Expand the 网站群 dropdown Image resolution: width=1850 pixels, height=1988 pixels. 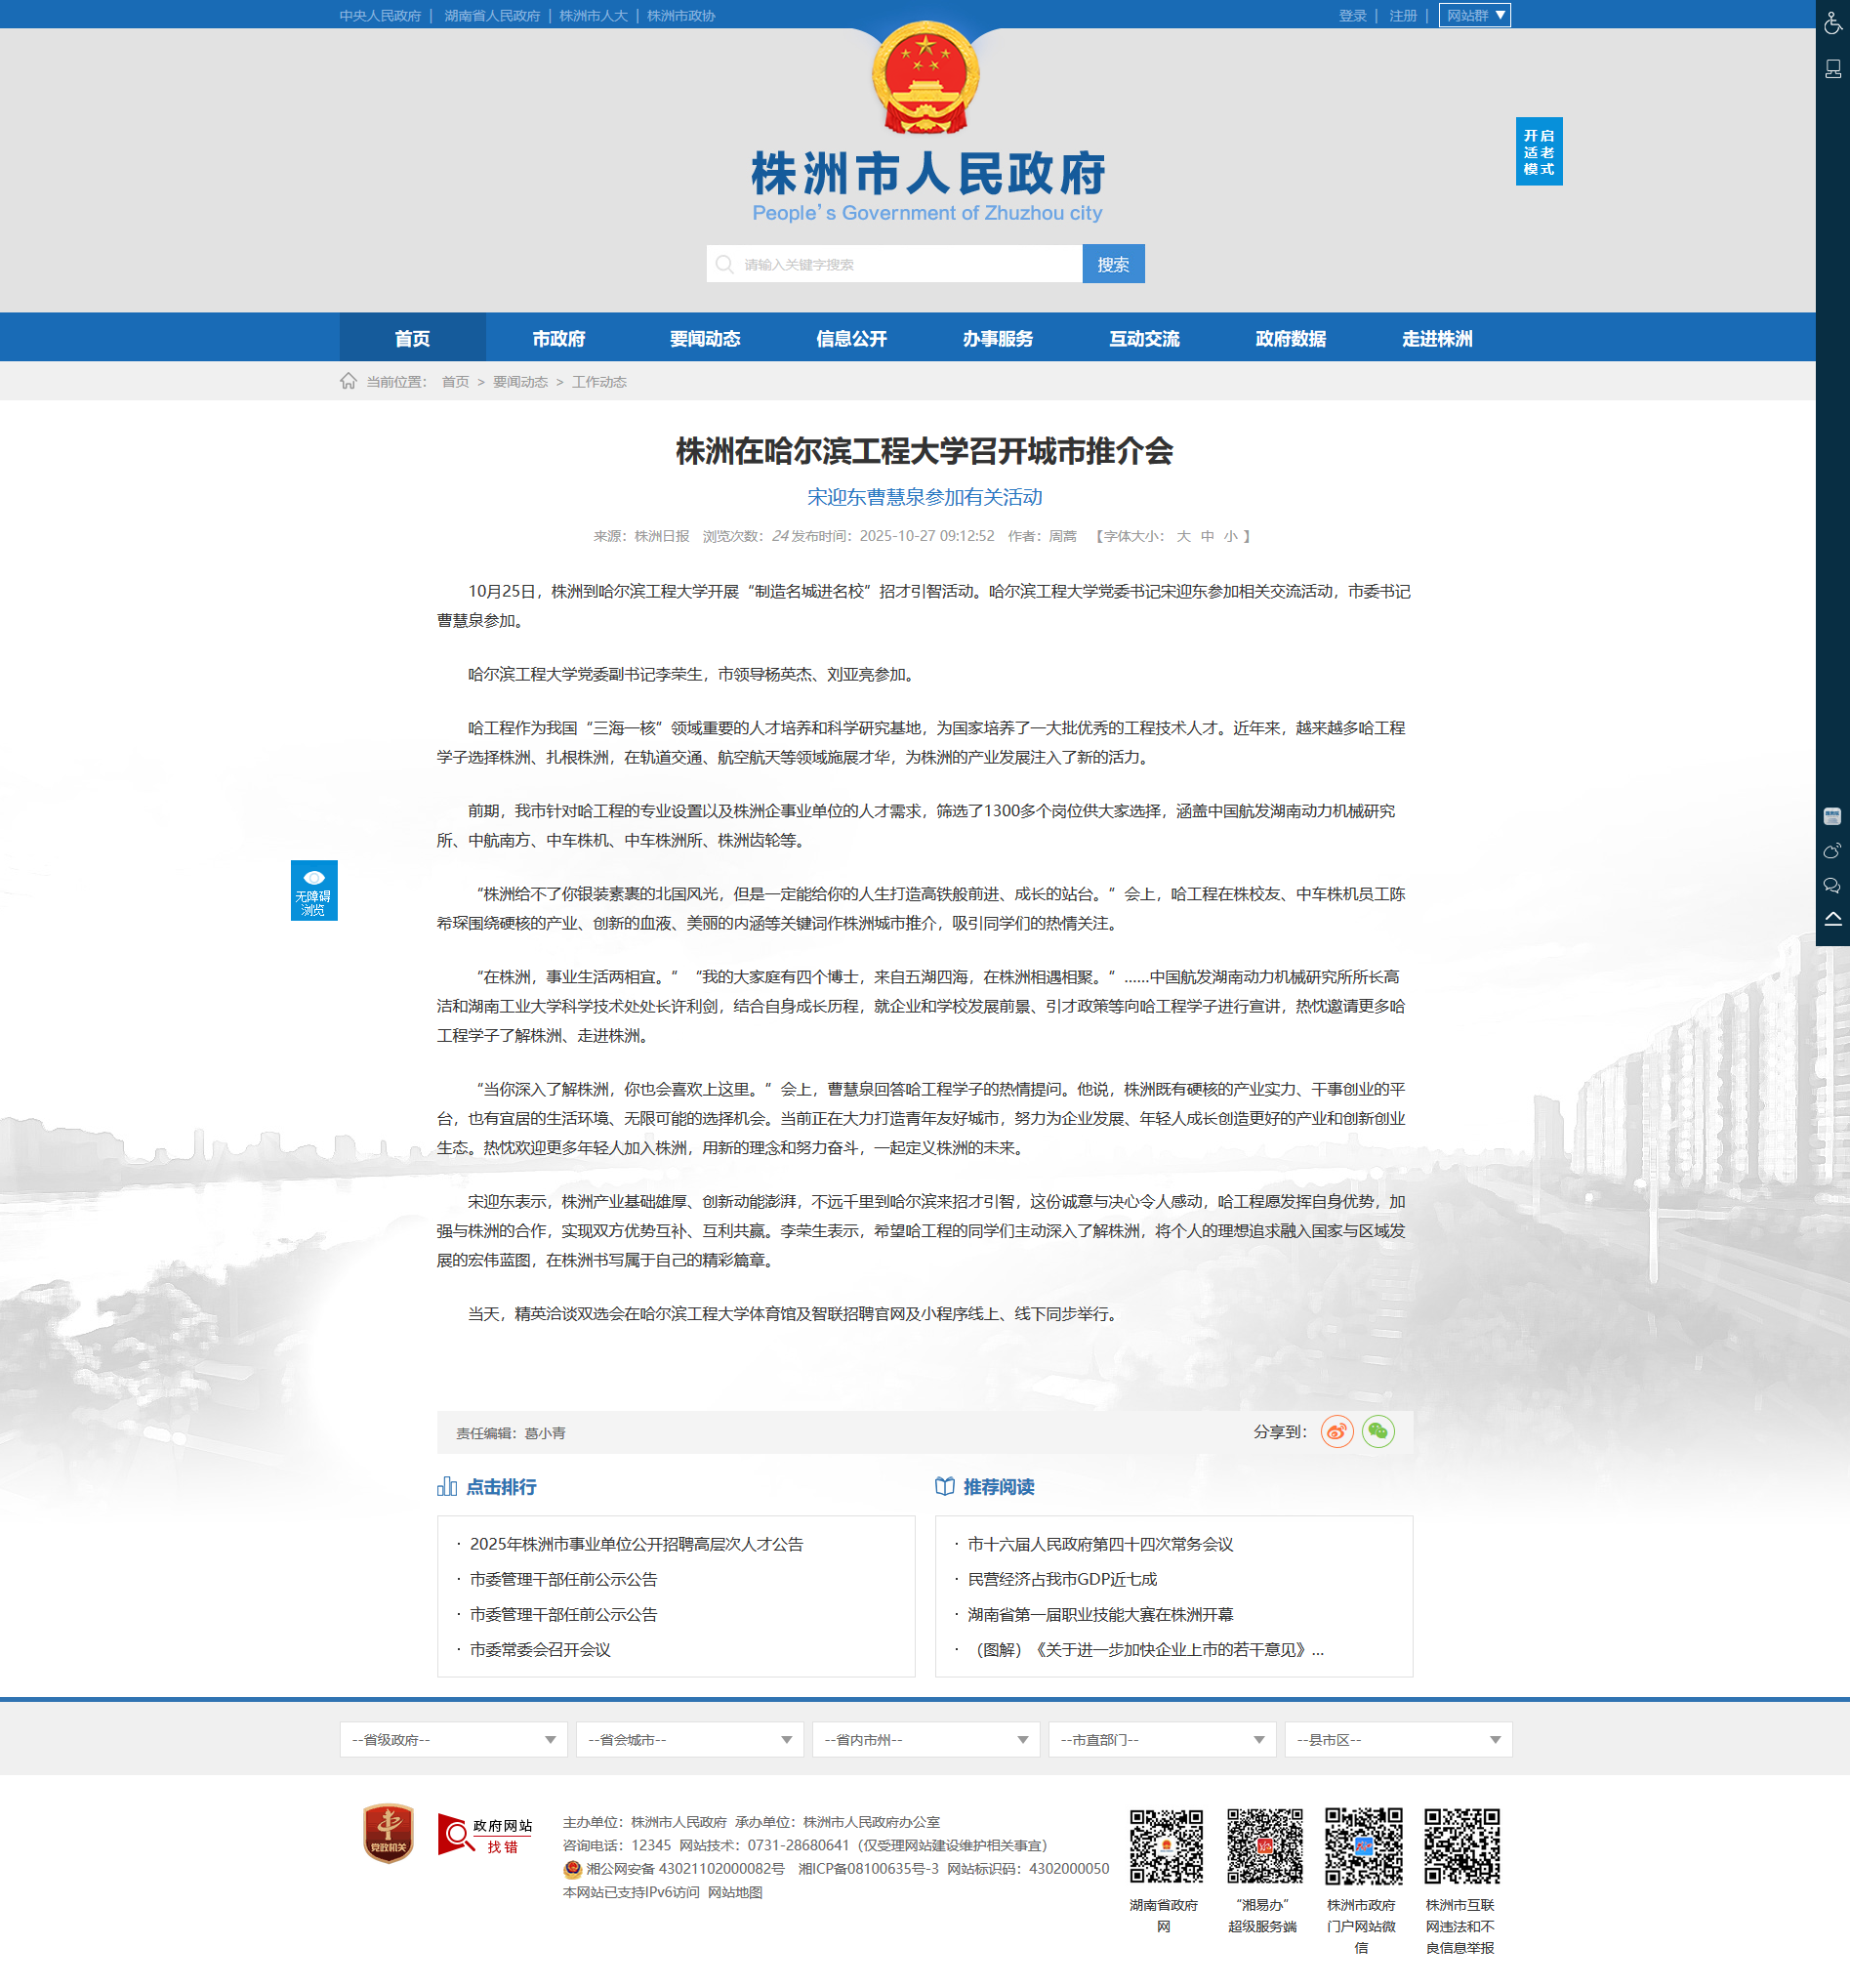tap(1474, 15)
